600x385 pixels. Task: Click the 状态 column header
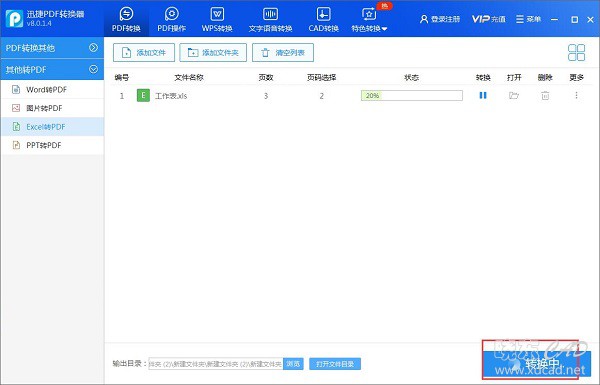(x=412, y=78)
